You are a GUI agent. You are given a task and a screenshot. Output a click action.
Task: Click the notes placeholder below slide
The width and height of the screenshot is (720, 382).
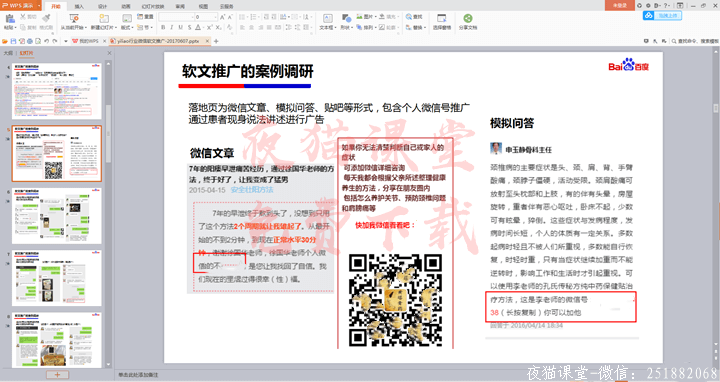(x=138, y=375)
